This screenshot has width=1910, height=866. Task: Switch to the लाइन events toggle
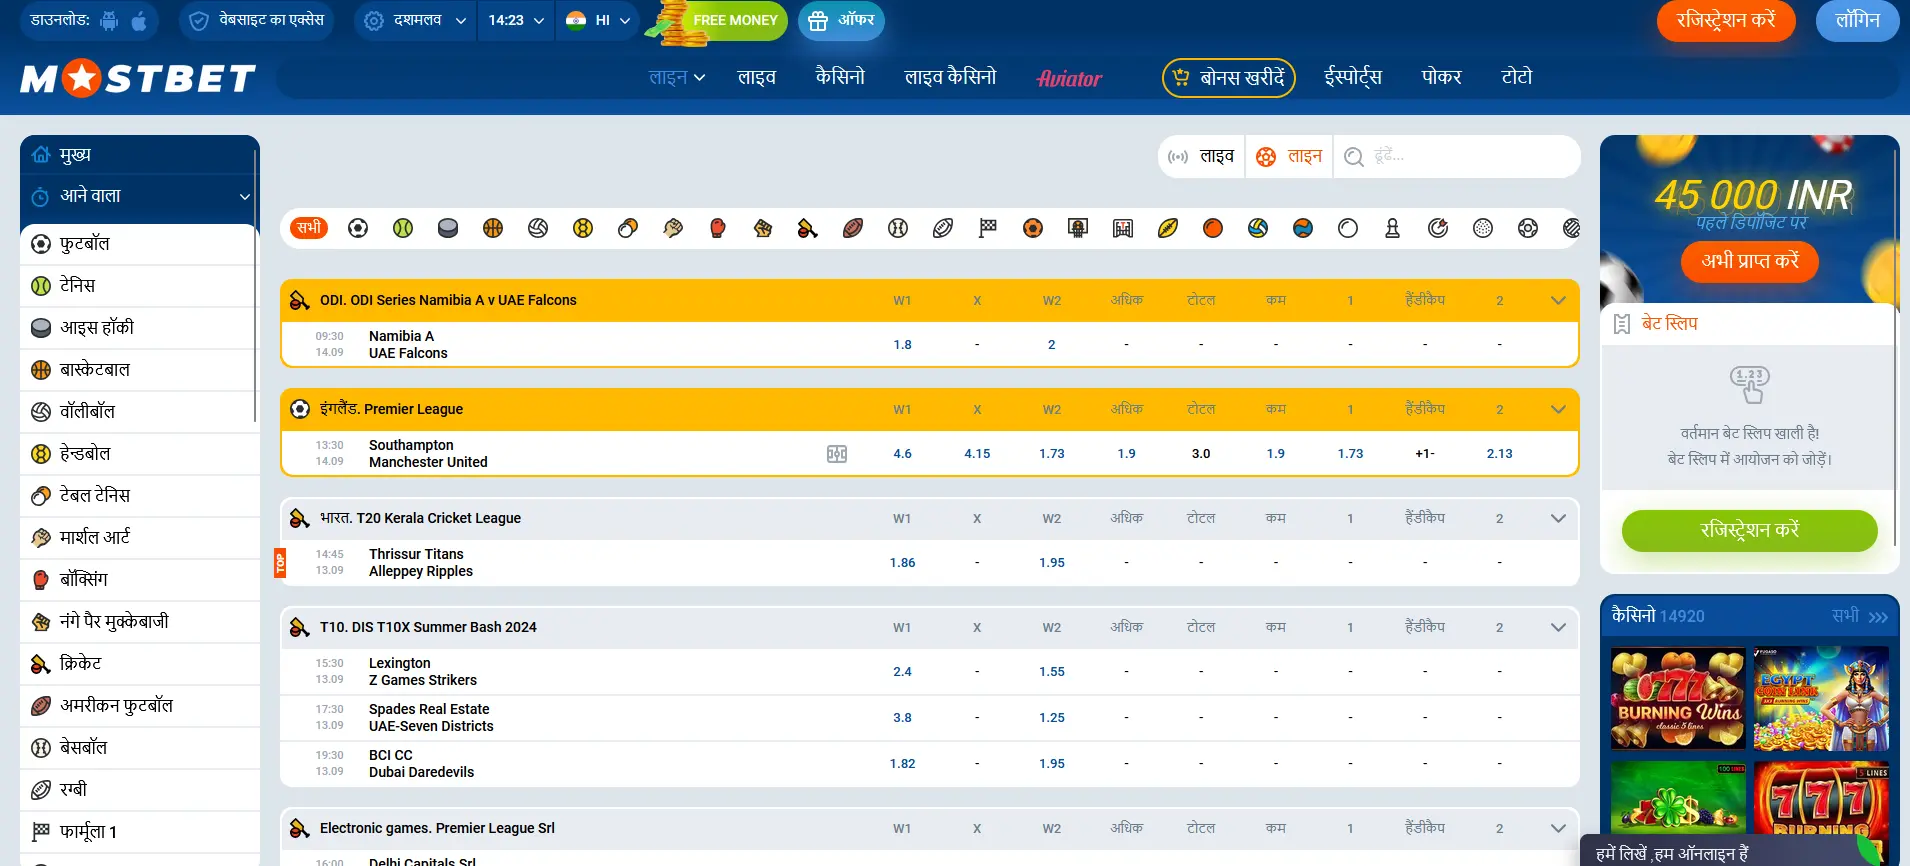pos(1290,156)
